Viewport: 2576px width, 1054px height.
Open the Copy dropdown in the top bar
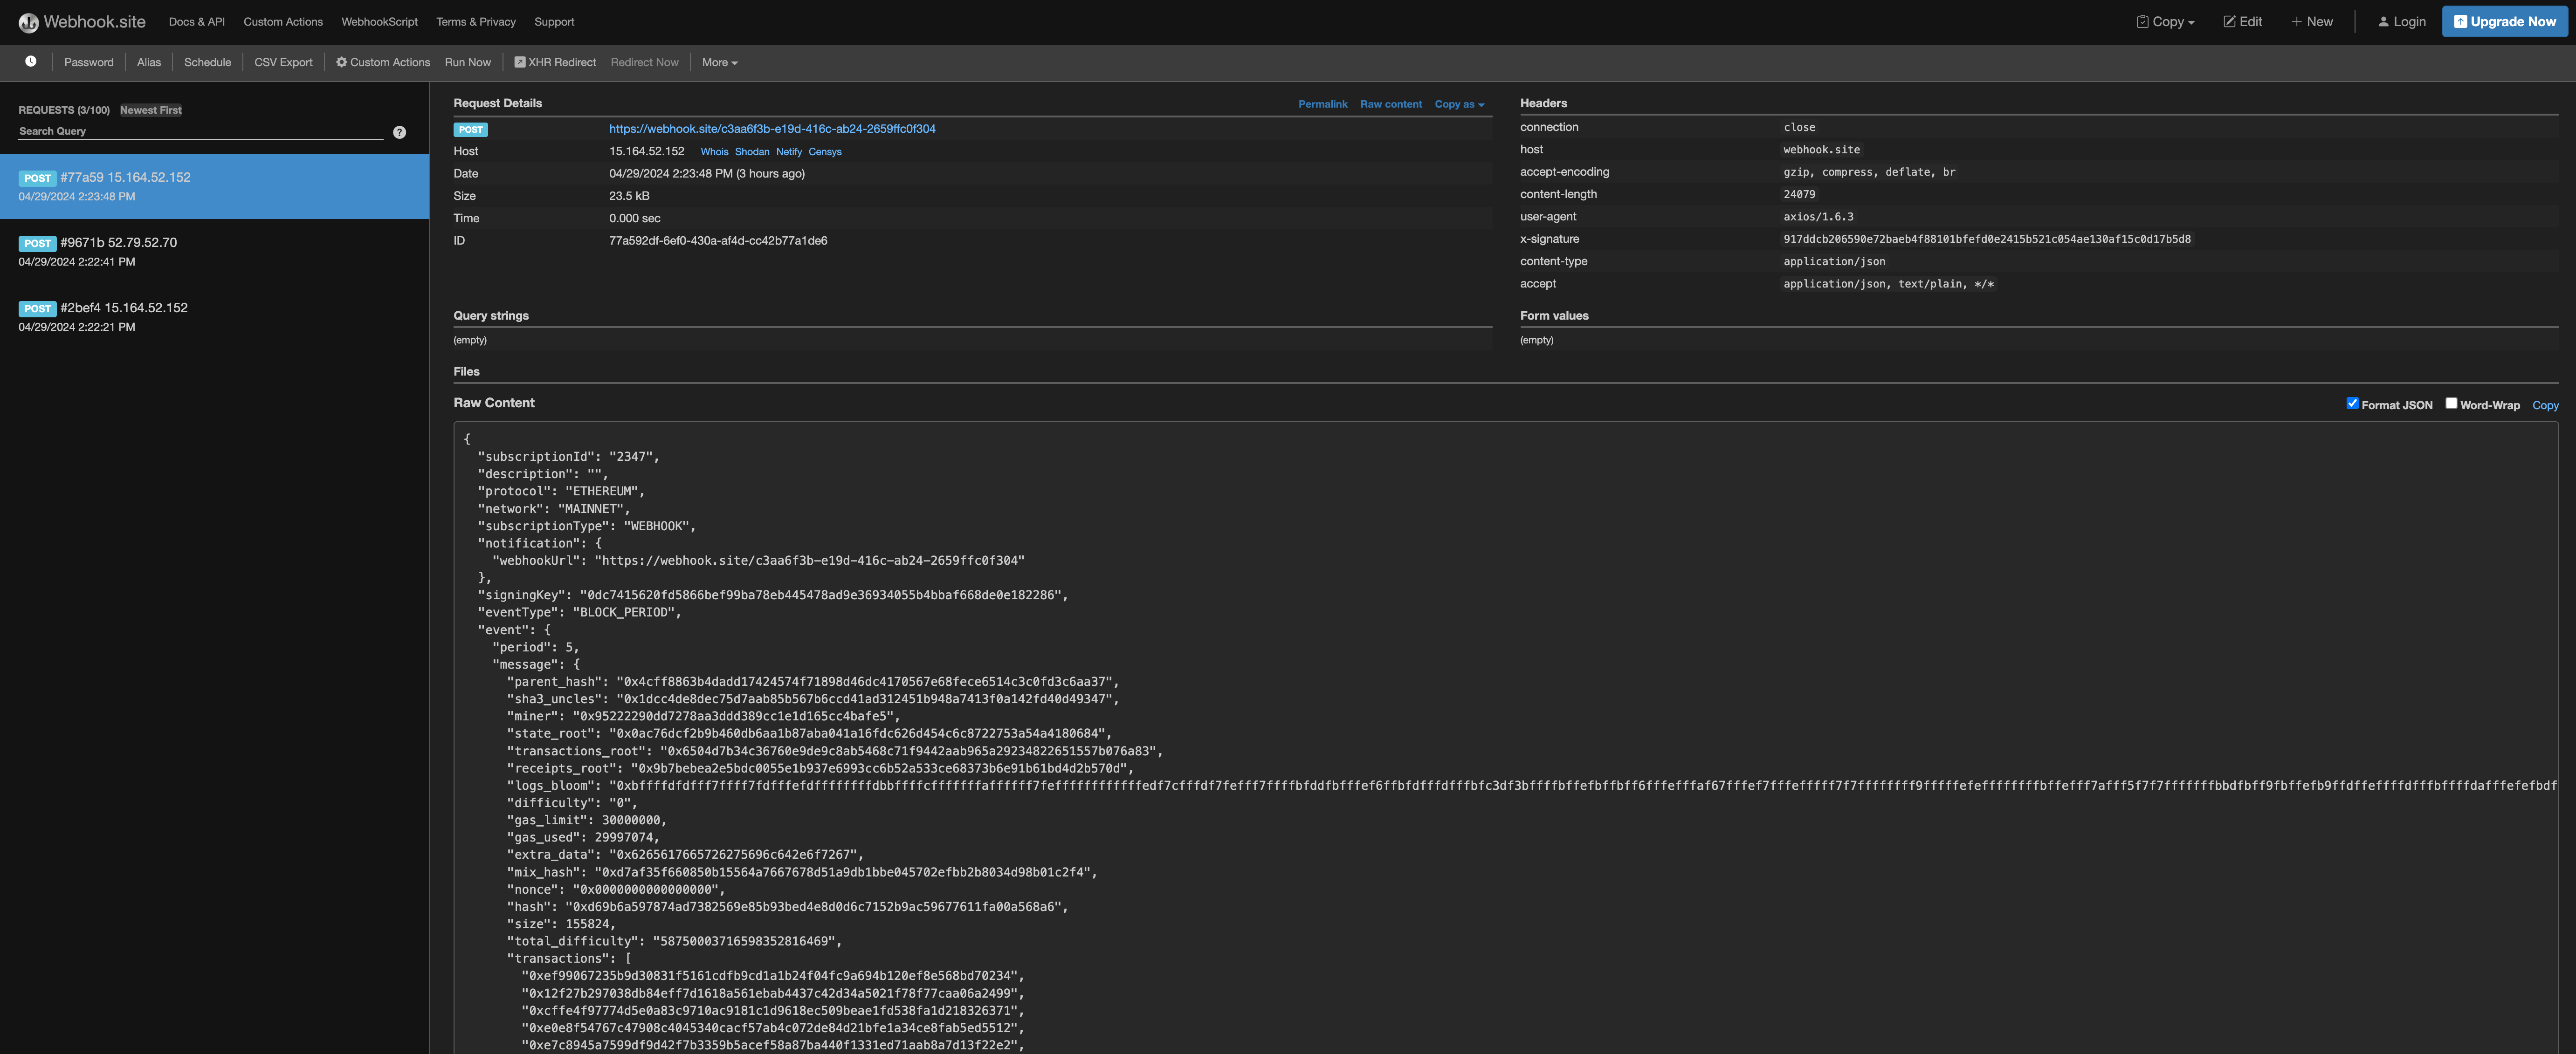click(x=2165, y=21)
